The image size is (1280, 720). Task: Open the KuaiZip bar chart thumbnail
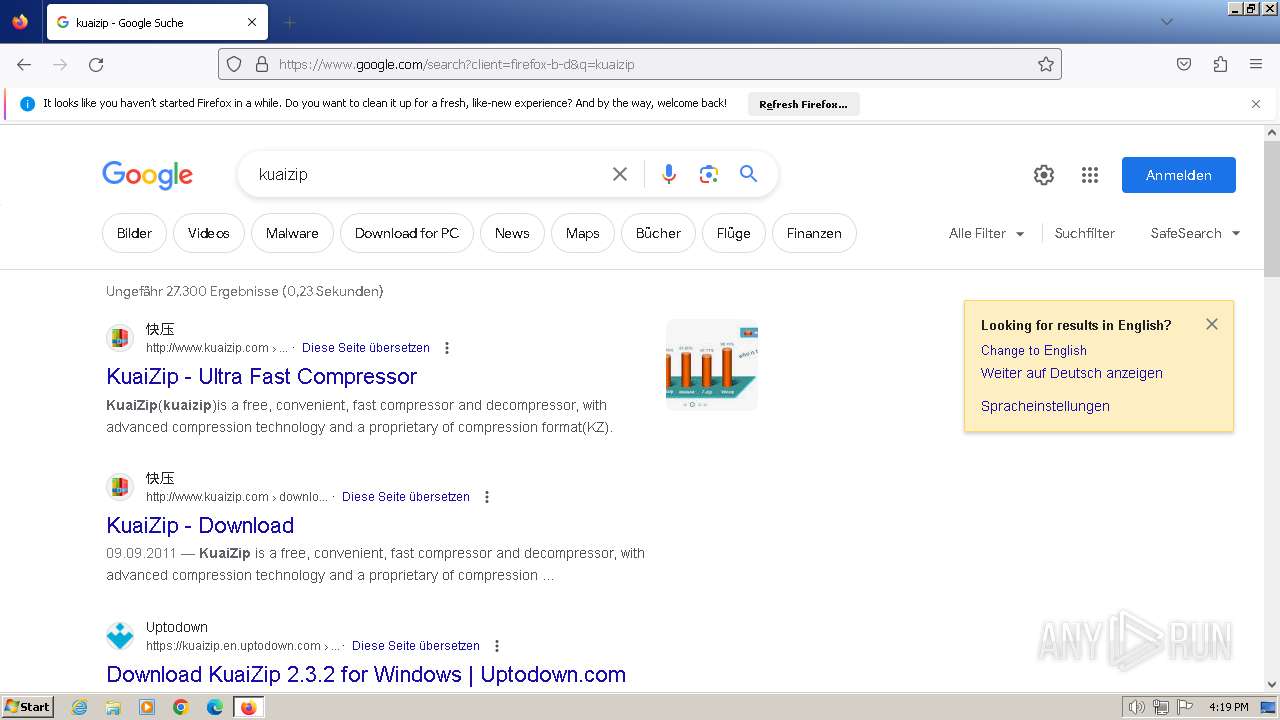(712, 365)
